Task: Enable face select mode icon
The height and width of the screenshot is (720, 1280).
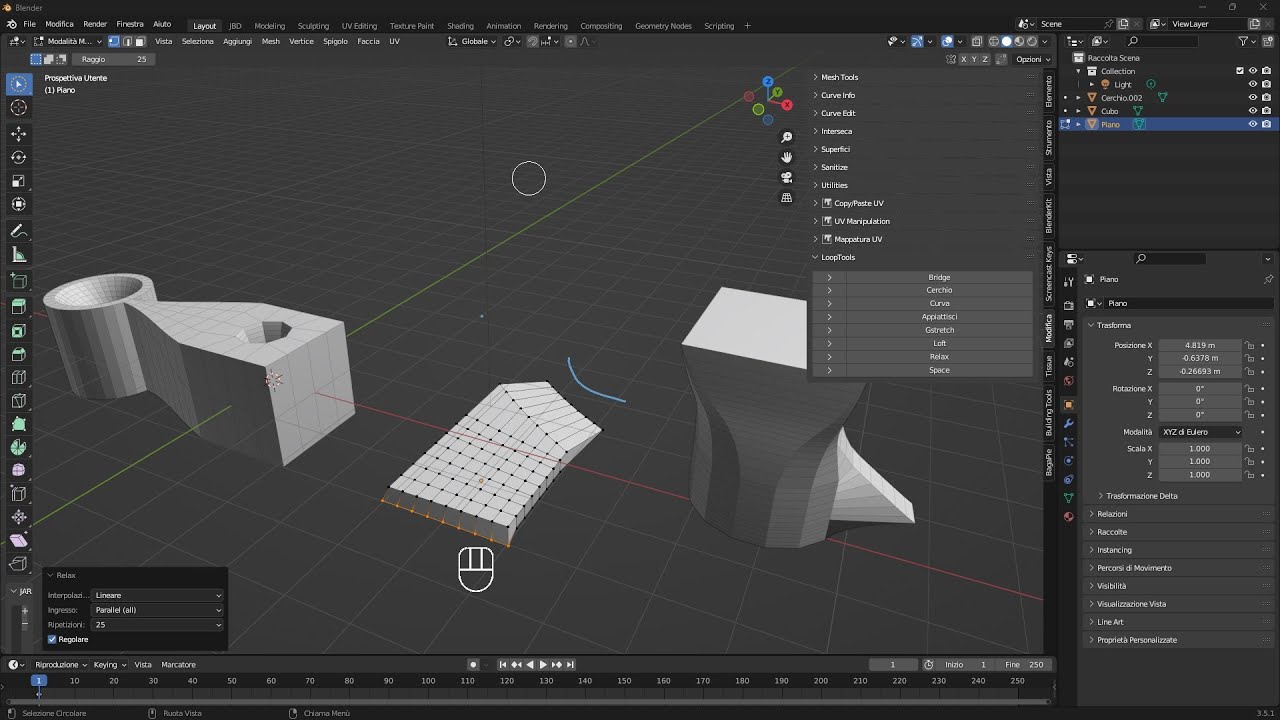Action: click(x=140, y=41)
